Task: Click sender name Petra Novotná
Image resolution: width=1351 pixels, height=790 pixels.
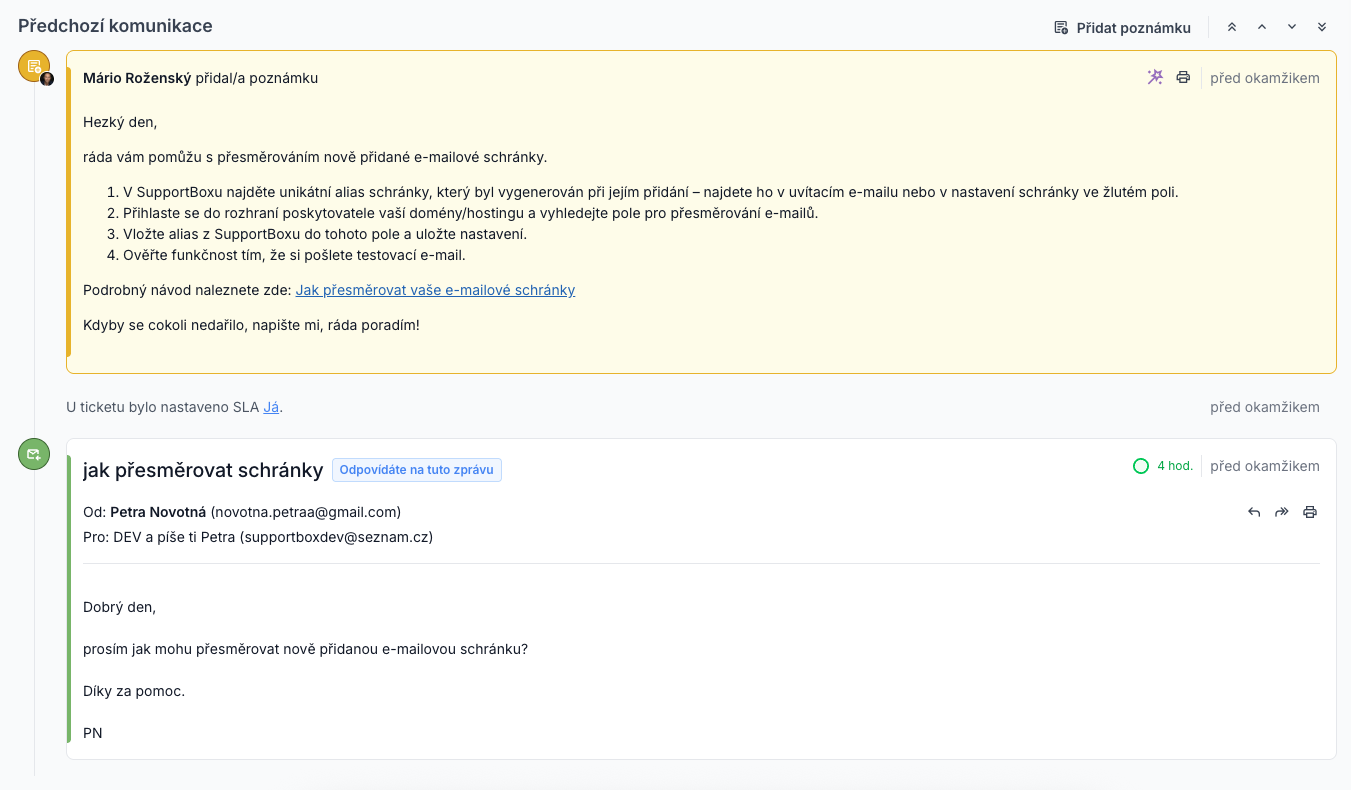Action: click(158, 512)
